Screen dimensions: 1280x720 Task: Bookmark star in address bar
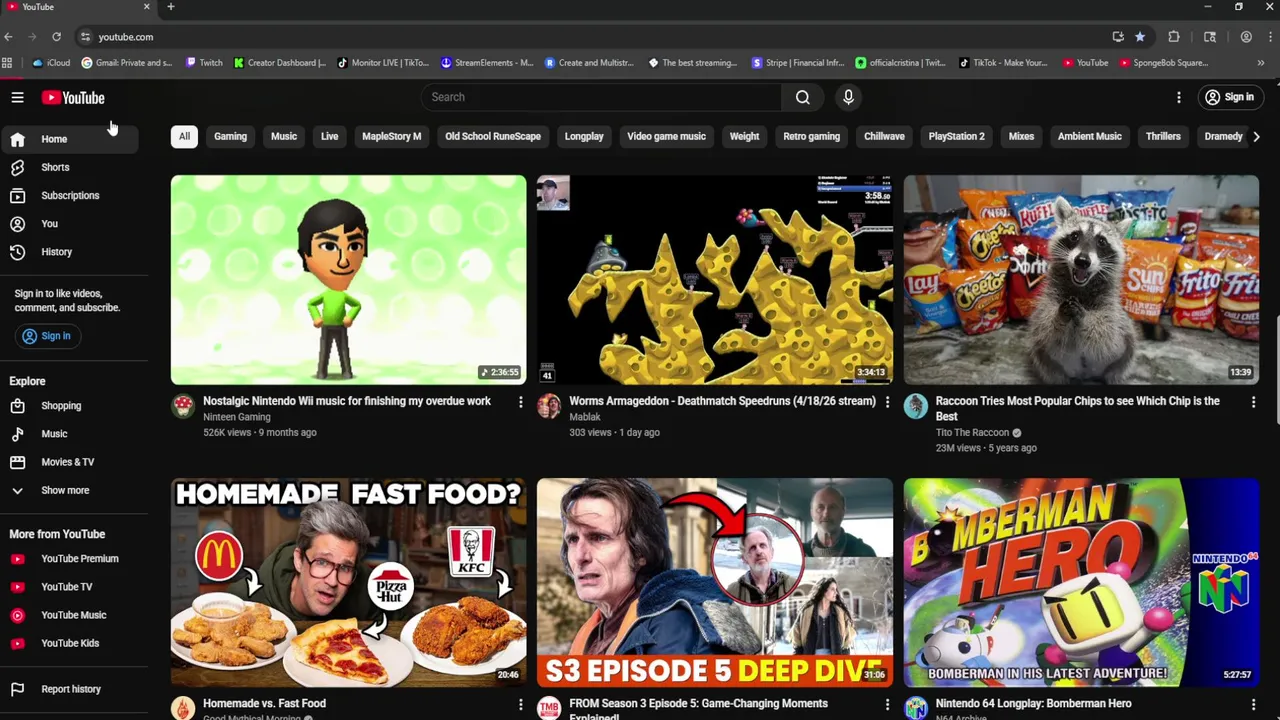1139,37
